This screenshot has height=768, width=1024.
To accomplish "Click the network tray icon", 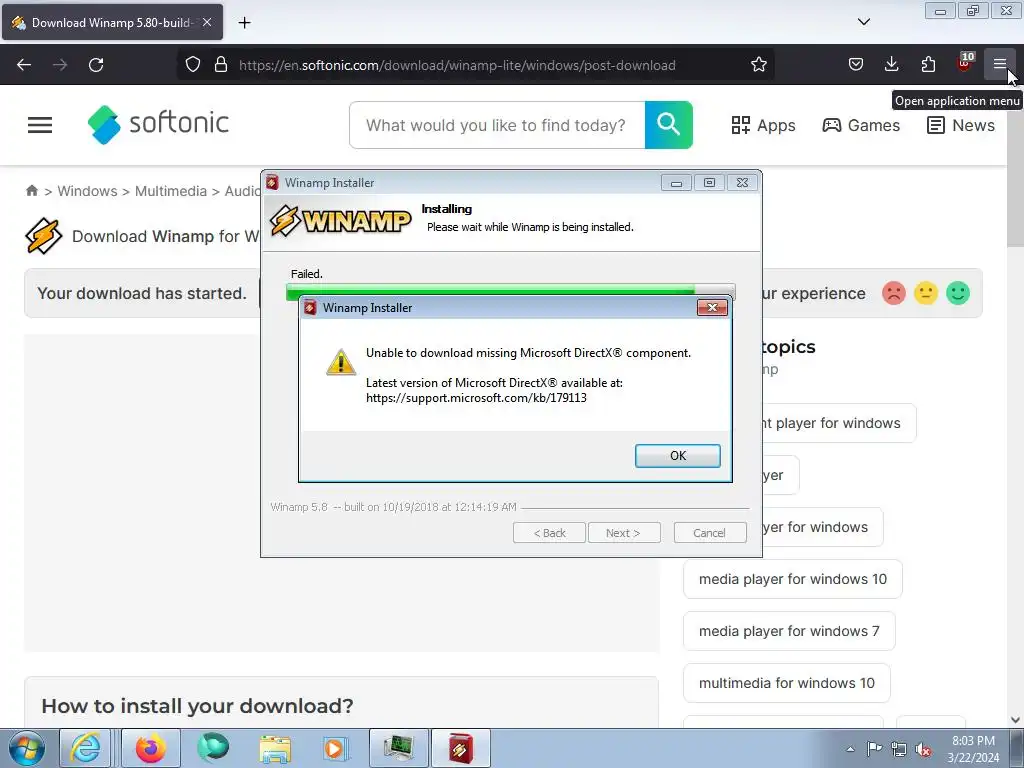I will [x=899, y=749].
